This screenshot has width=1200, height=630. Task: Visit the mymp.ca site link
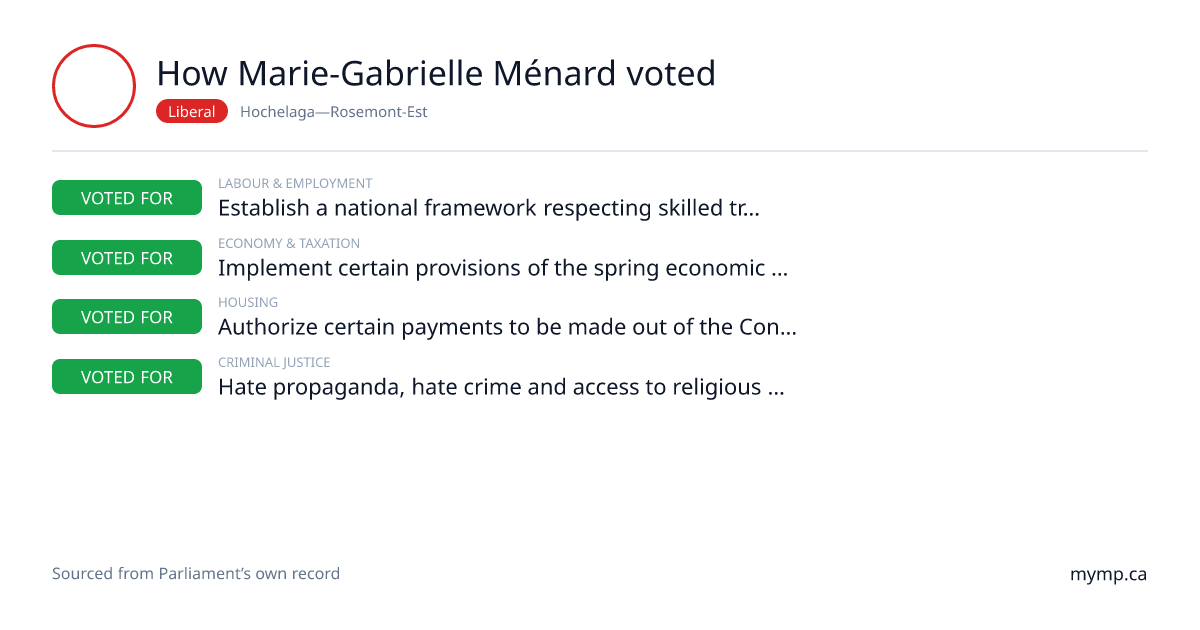pyautogui.click(x=1108, y=575)
